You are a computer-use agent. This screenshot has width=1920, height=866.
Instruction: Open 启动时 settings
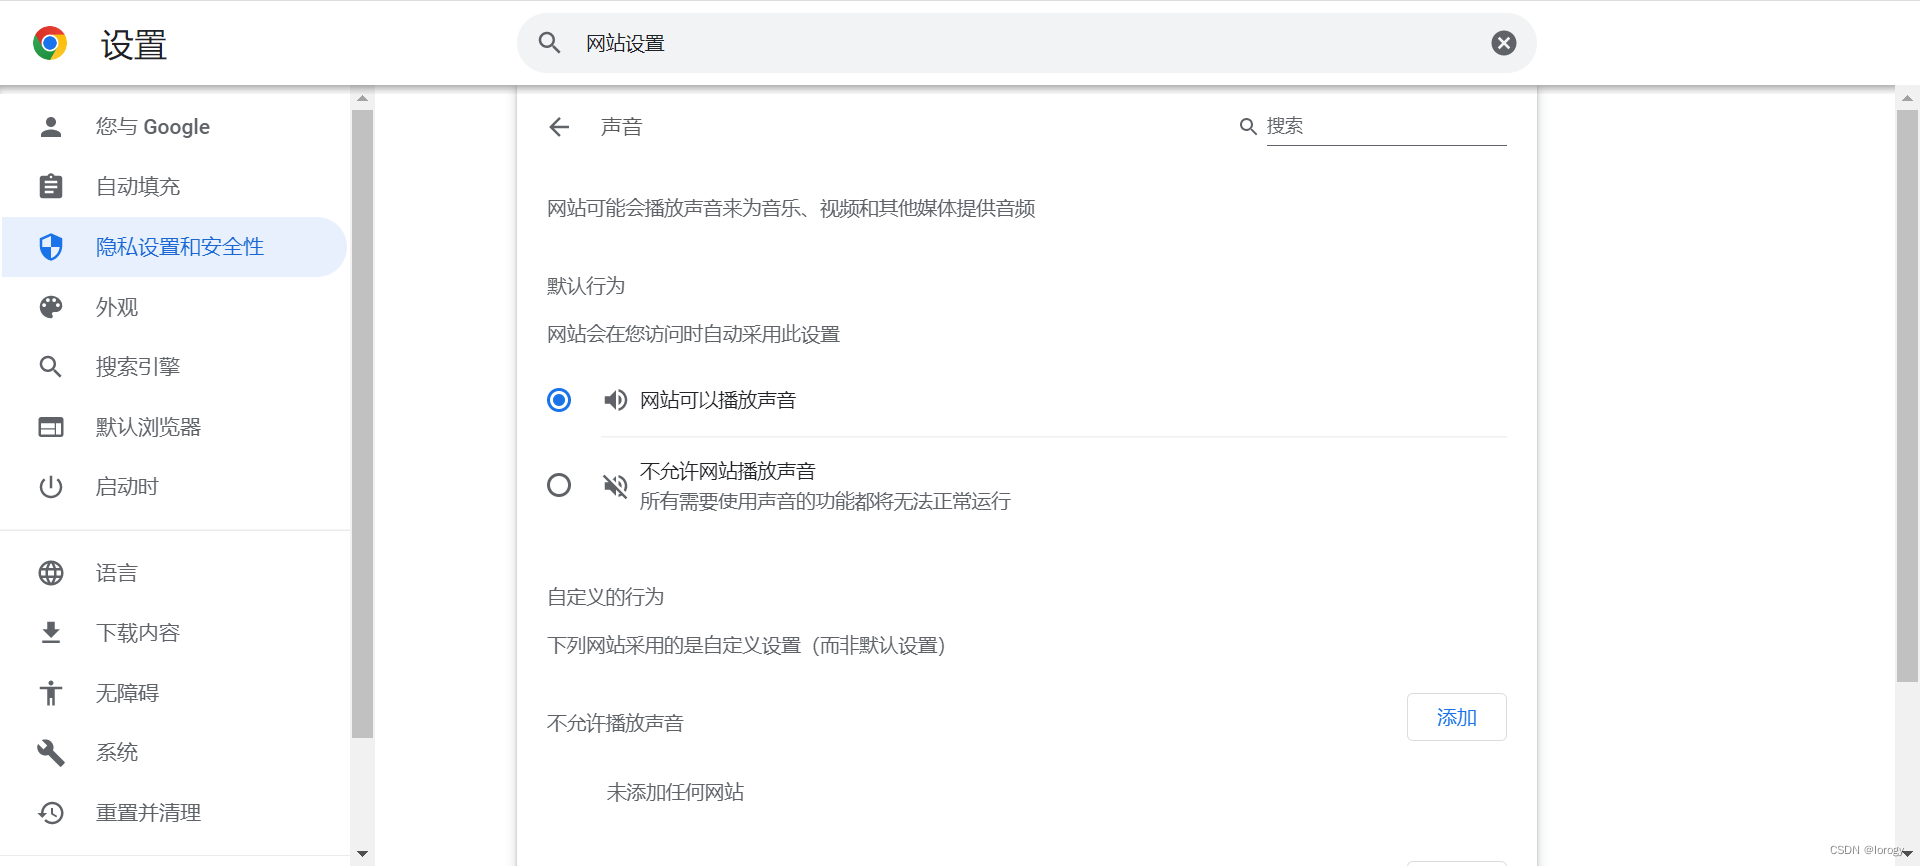pos(174,487)
